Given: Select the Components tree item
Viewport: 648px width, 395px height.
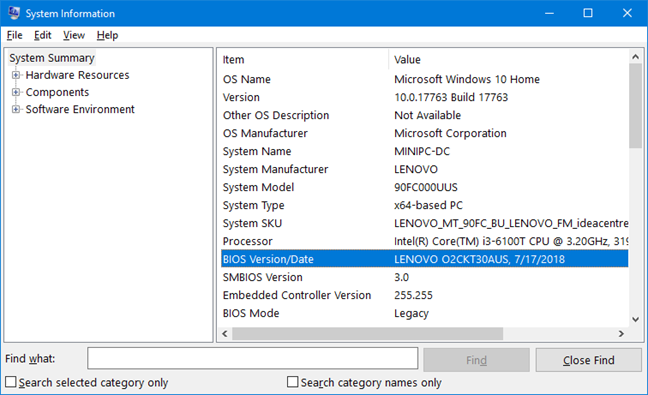Looking at the screenshot, I should point(57,92).
